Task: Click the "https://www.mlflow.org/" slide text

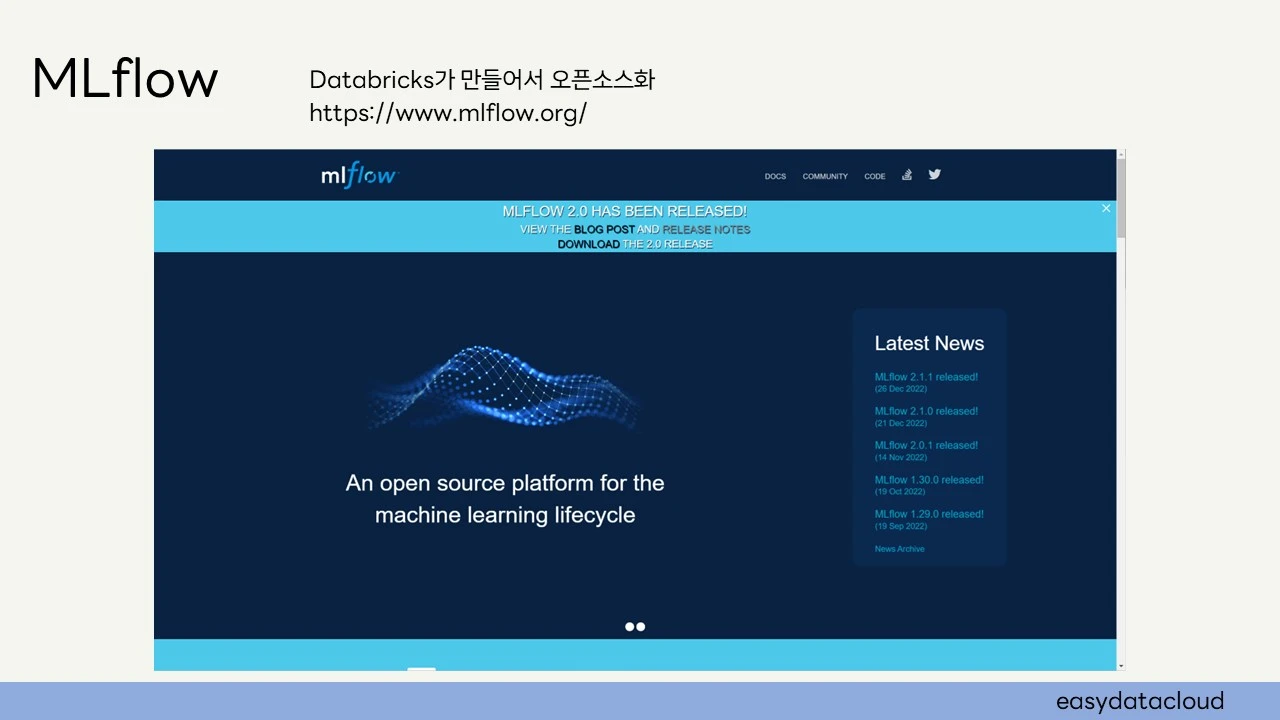Action: (448, 113)
